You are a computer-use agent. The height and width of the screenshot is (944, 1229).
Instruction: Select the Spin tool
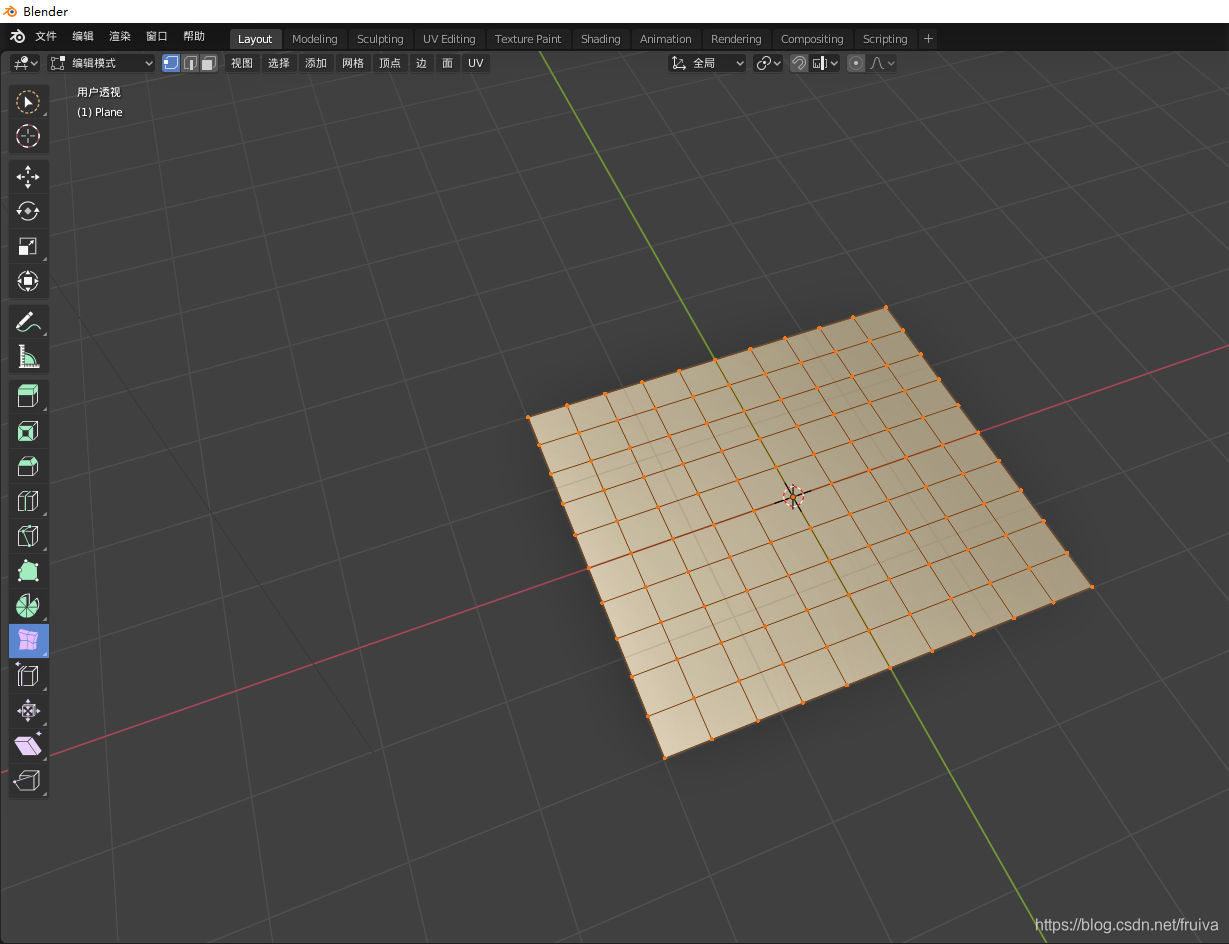[x=28, y=606]
